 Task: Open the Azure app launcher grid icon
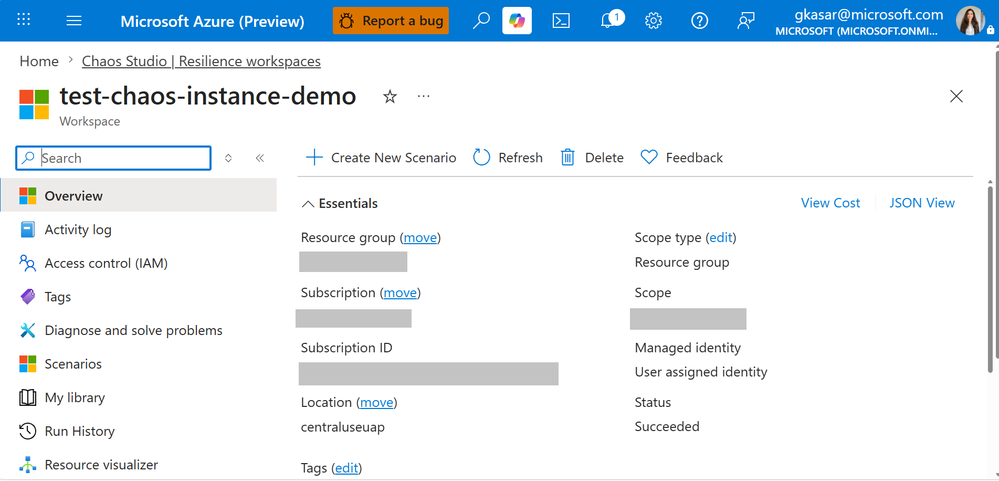[x=24, y=20]
